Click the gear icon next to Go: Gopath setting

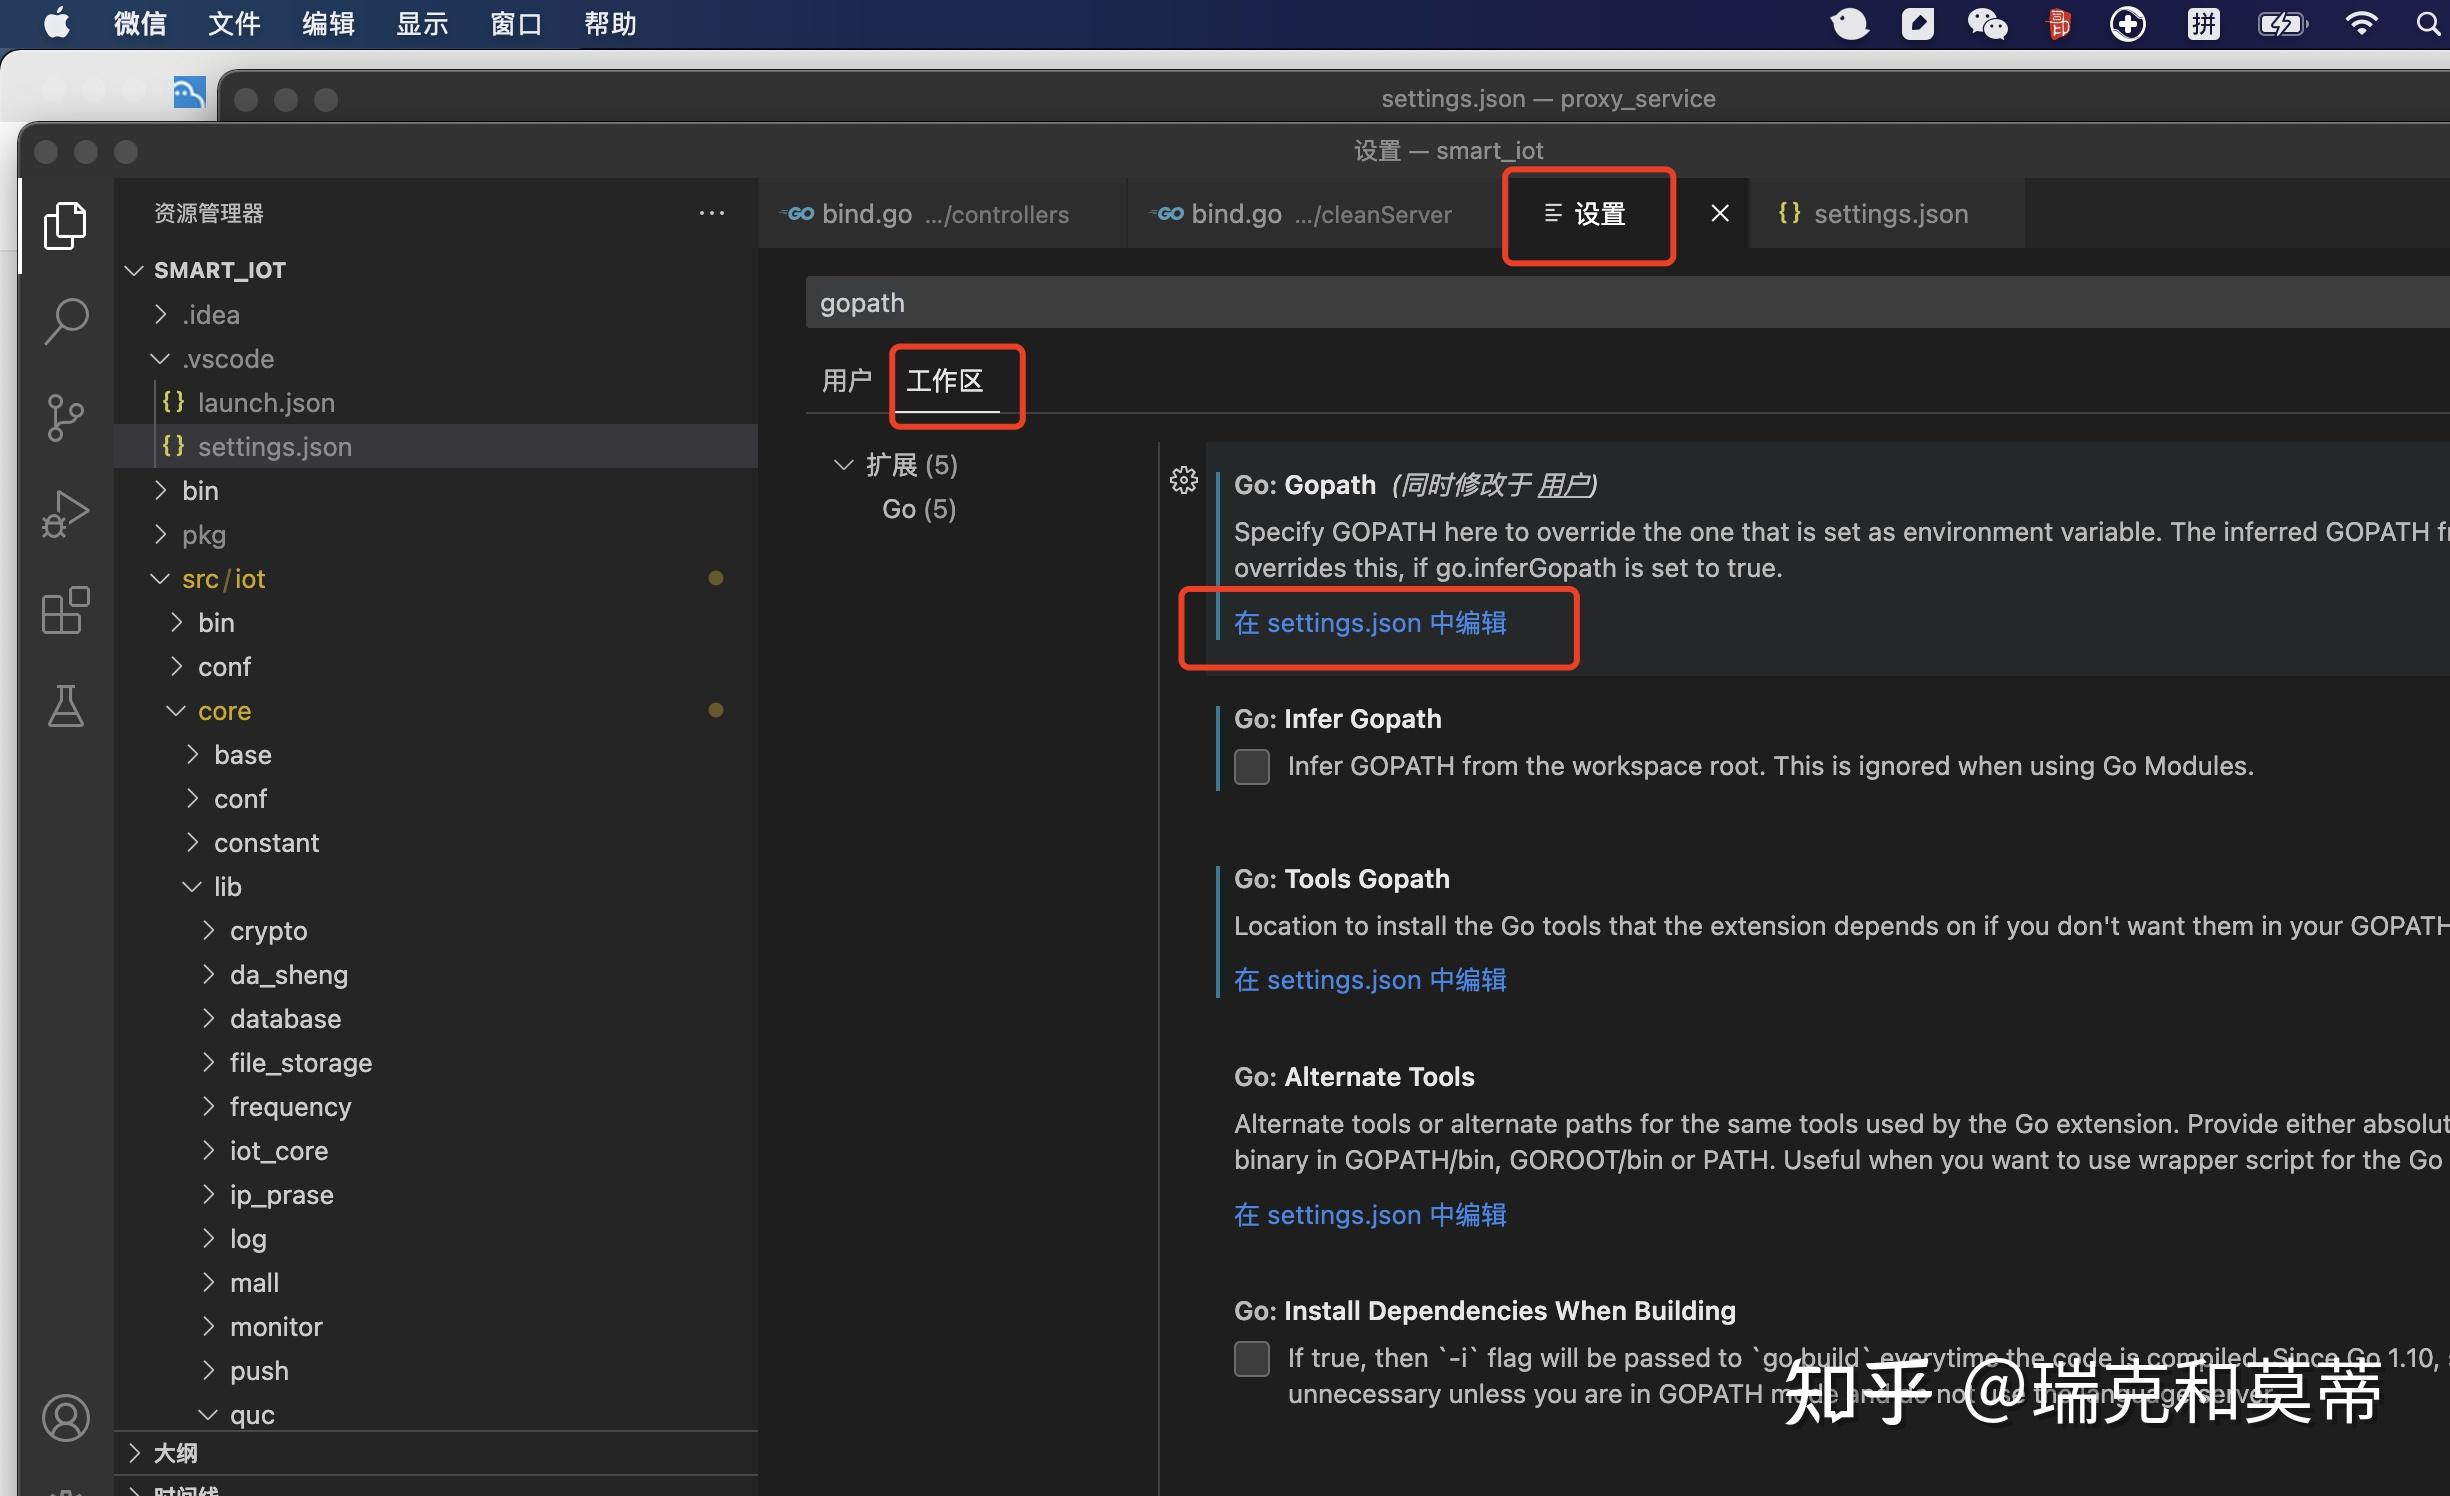click(x=1184, y=480)
